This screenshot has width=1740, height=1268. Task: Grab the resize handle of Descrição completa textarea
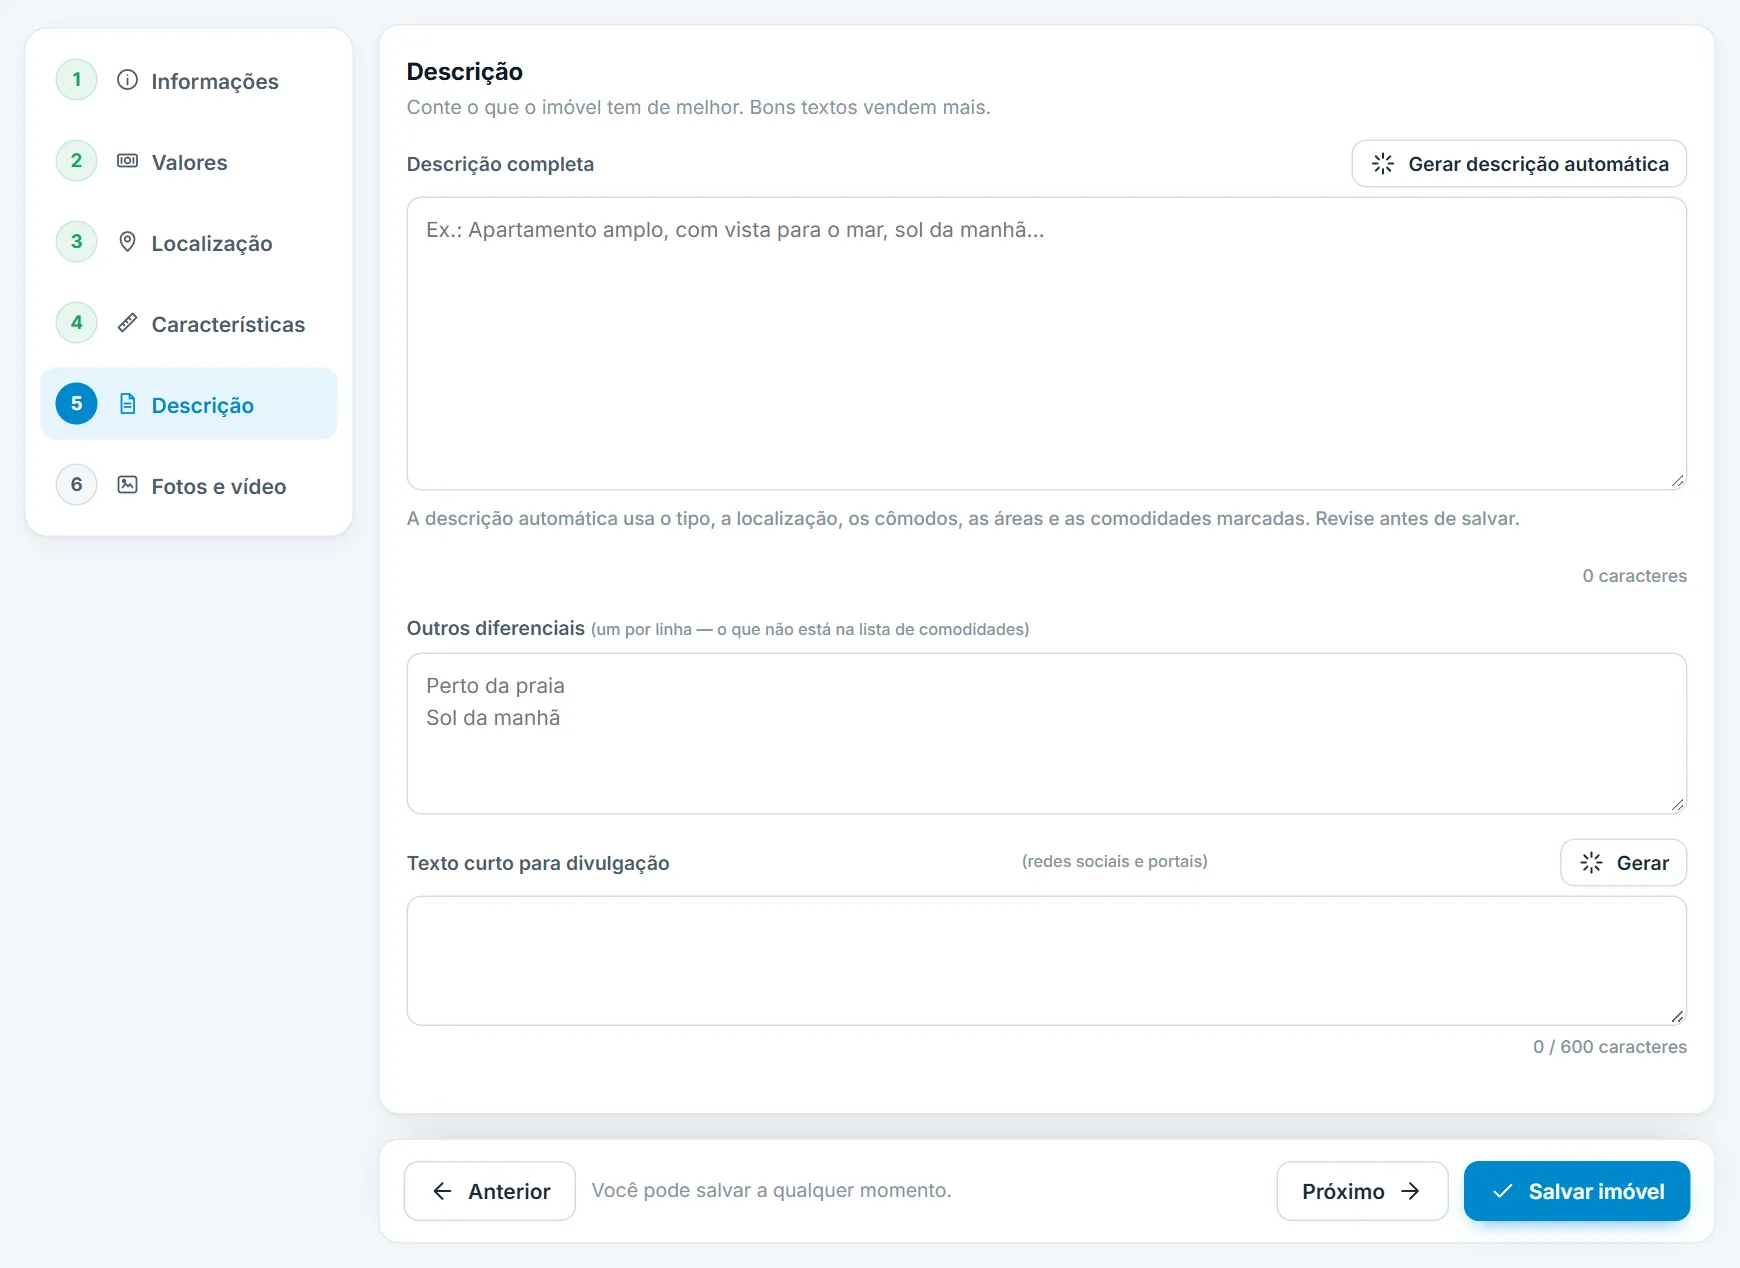click(1678, 481)
